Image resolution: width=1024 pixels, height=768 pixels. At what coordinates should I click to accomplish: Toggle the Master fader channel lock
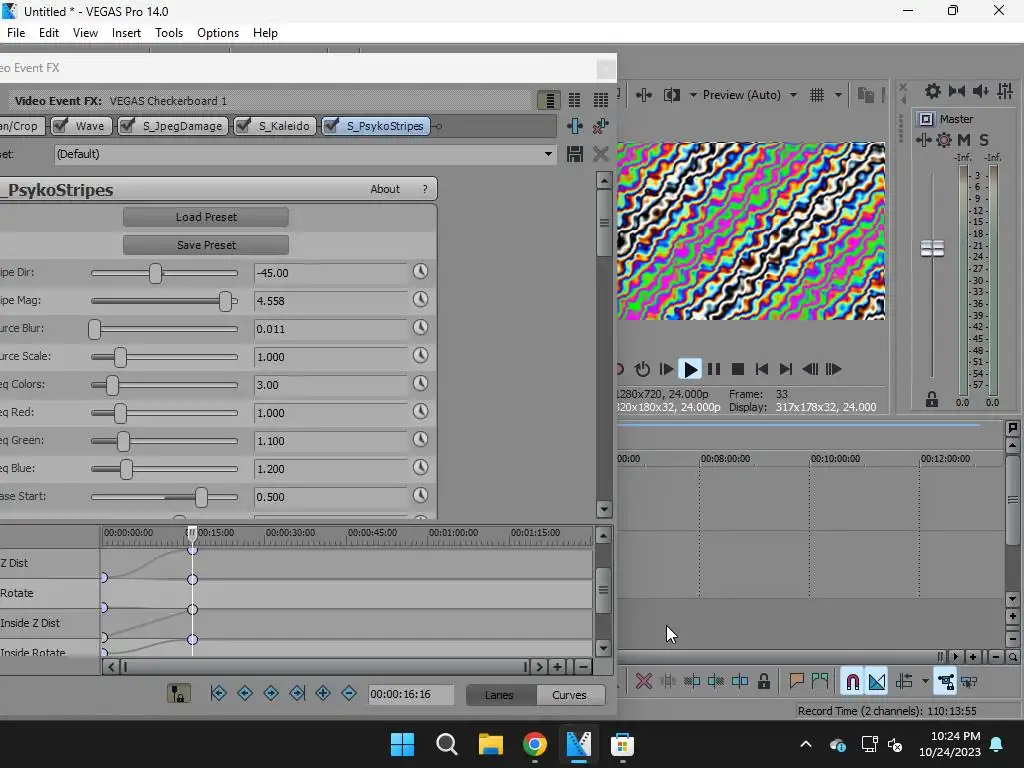pos(932,400)
